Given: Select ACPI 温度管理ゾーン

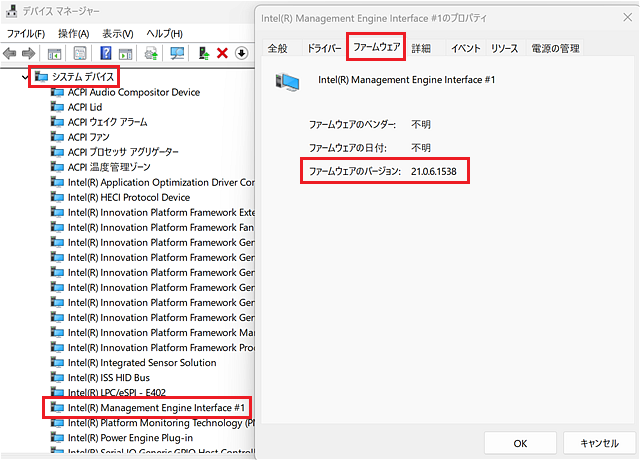Looking at the screenshot, I should point(109,167).
